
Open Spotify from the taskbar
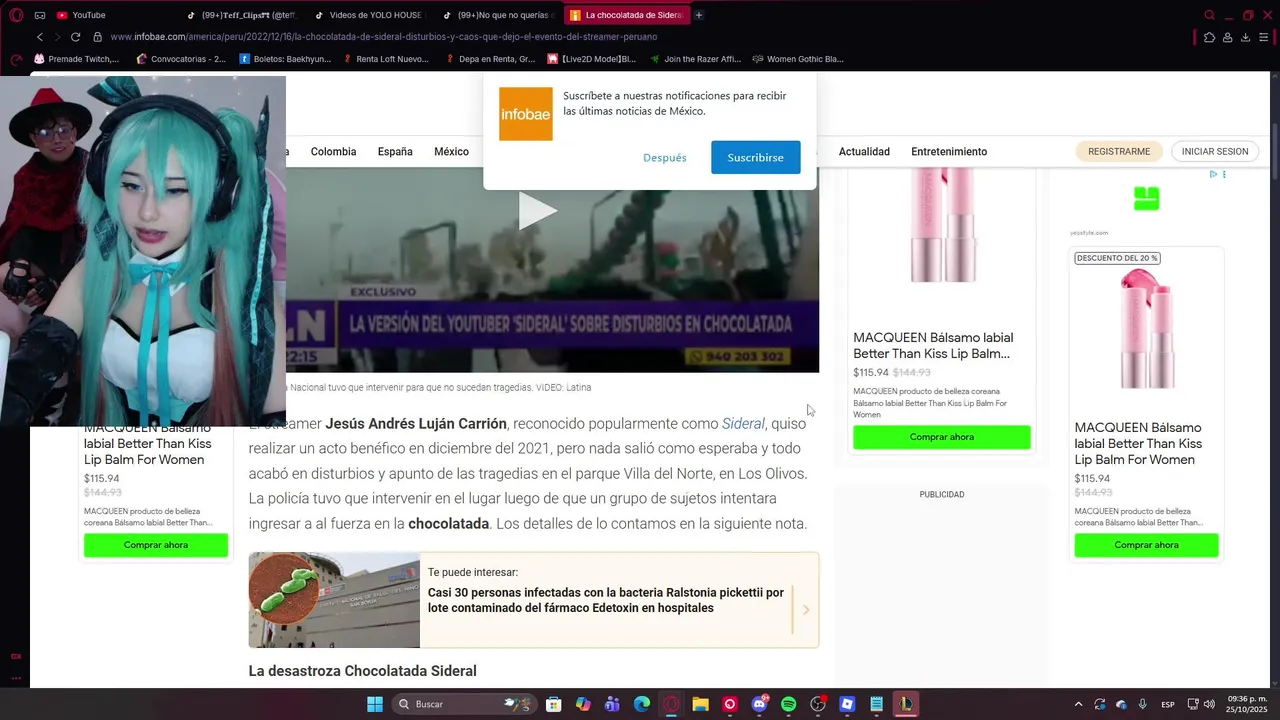788,704
